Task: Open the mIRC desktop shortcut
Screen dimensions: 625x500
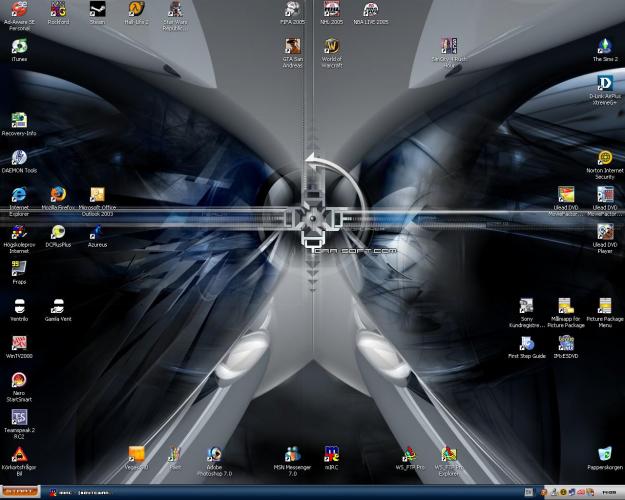Action: tap(331, 455)
